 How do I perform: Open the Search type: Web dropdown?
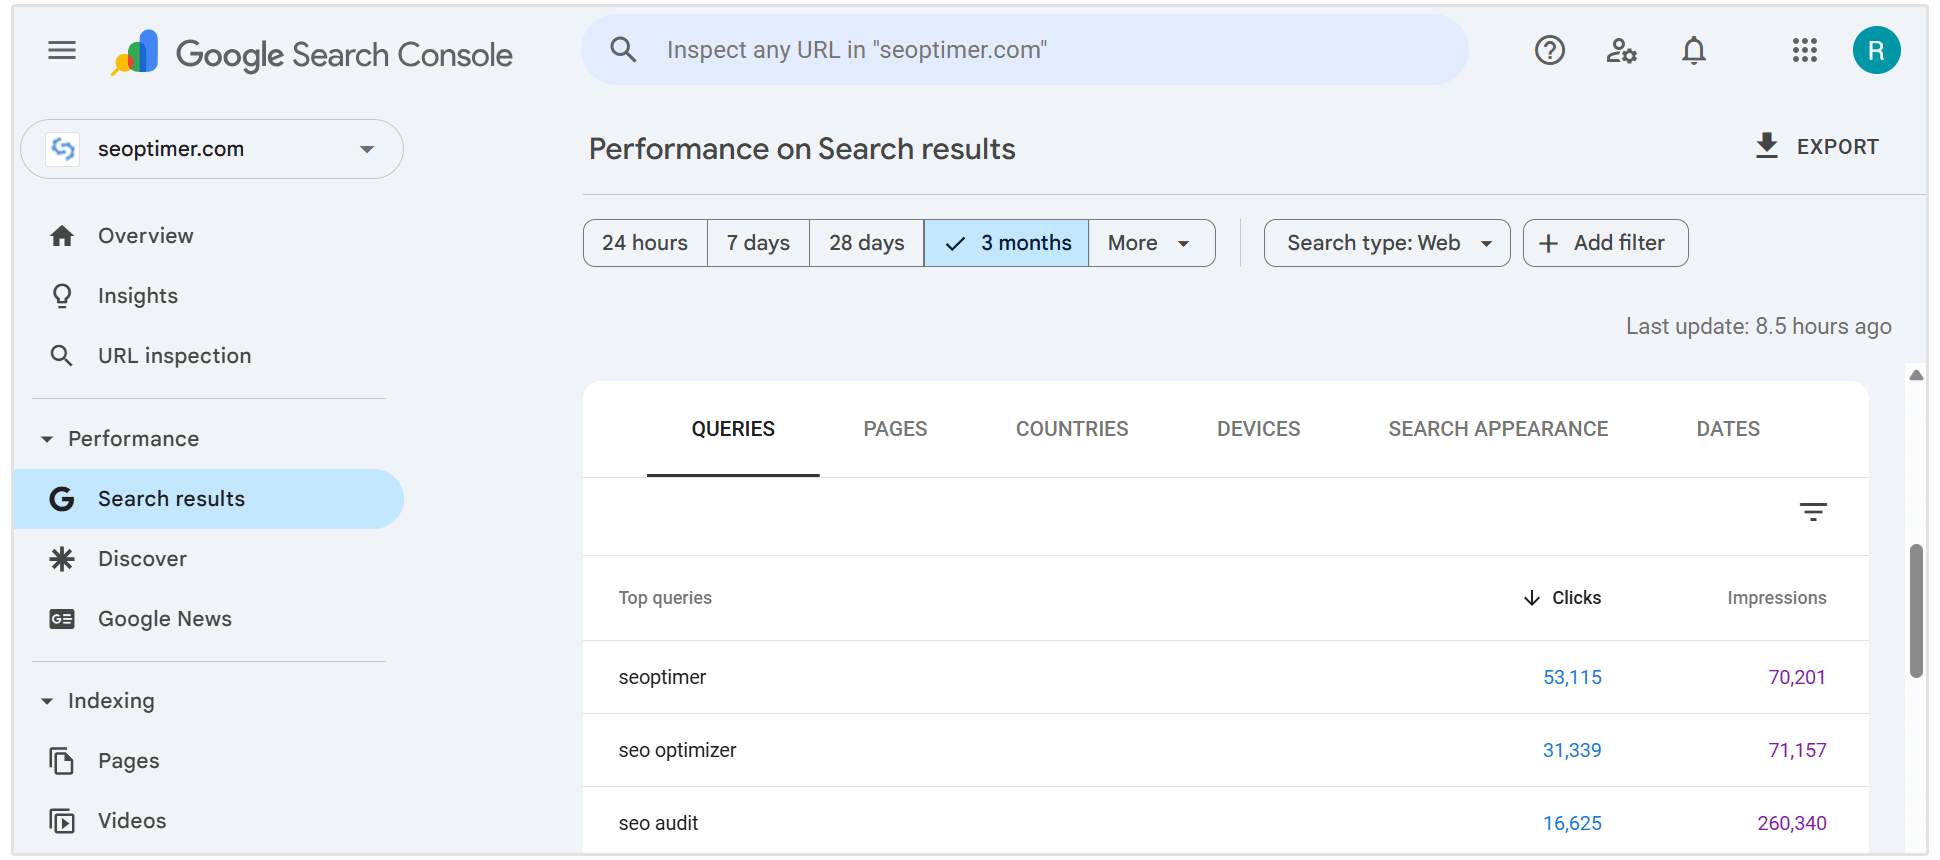point(1386,243)
